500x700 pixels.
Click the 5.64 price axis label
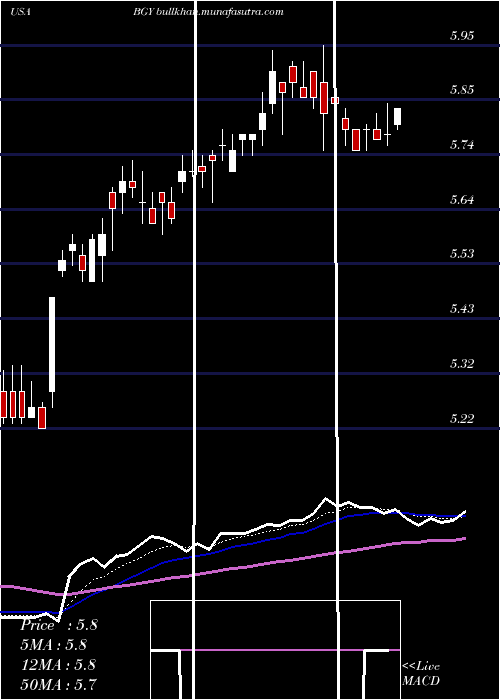click(462, 200)
